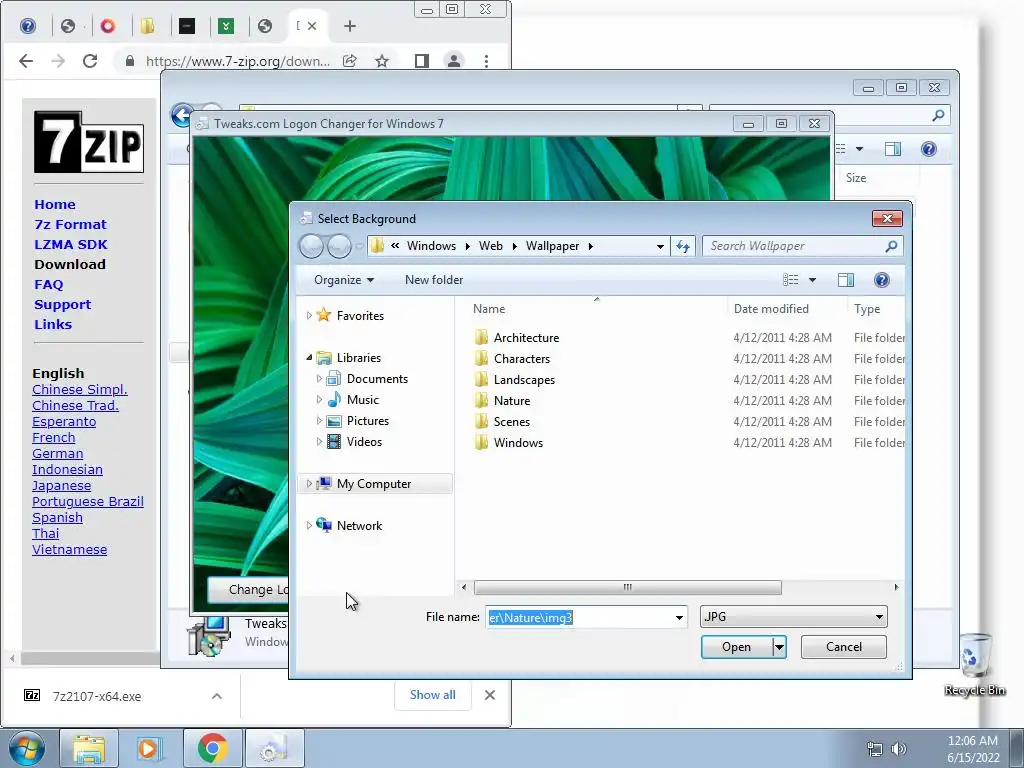Collapse the Libraries tree node
Image resolution: width=1024 pixels, height=768 pixels.
(x=309, y=358)
